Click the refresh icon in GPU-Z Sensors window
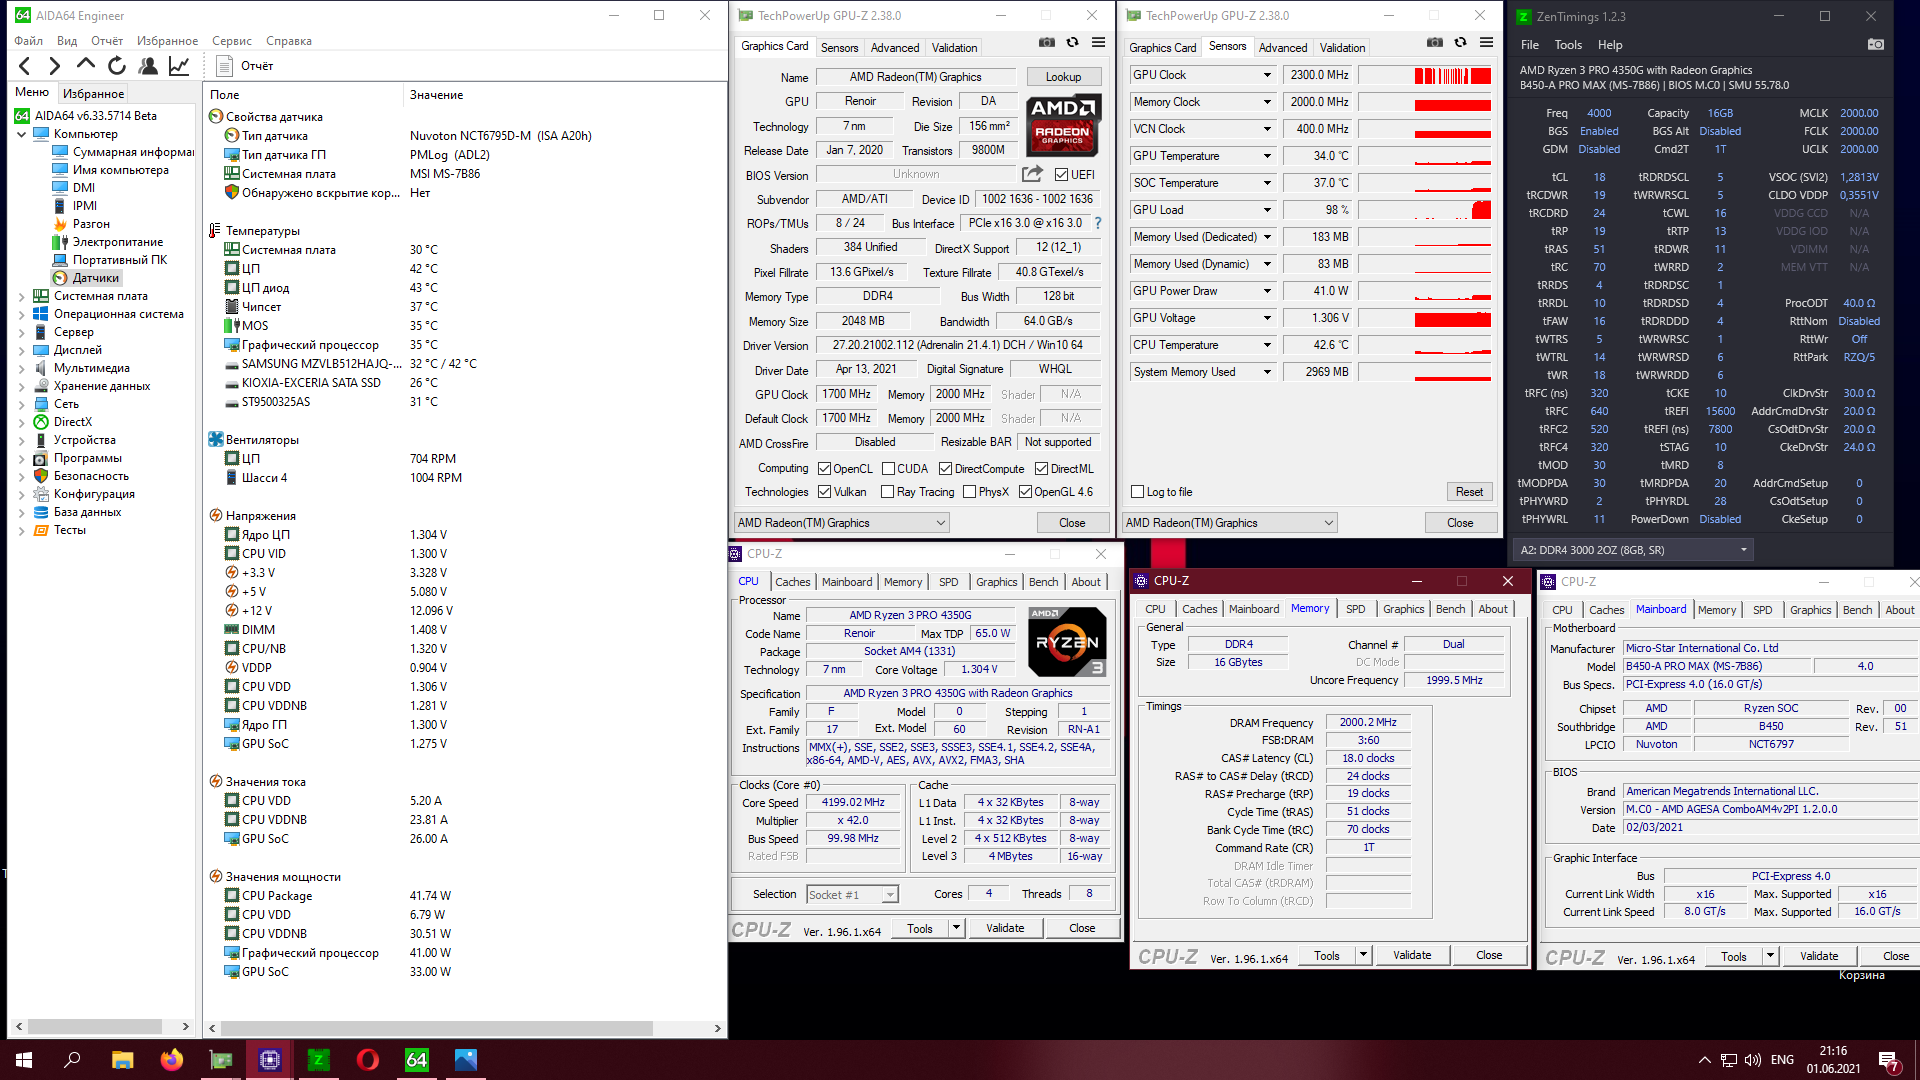The height and width of the screenshot is (1080, 1920). coord(1460,43)
